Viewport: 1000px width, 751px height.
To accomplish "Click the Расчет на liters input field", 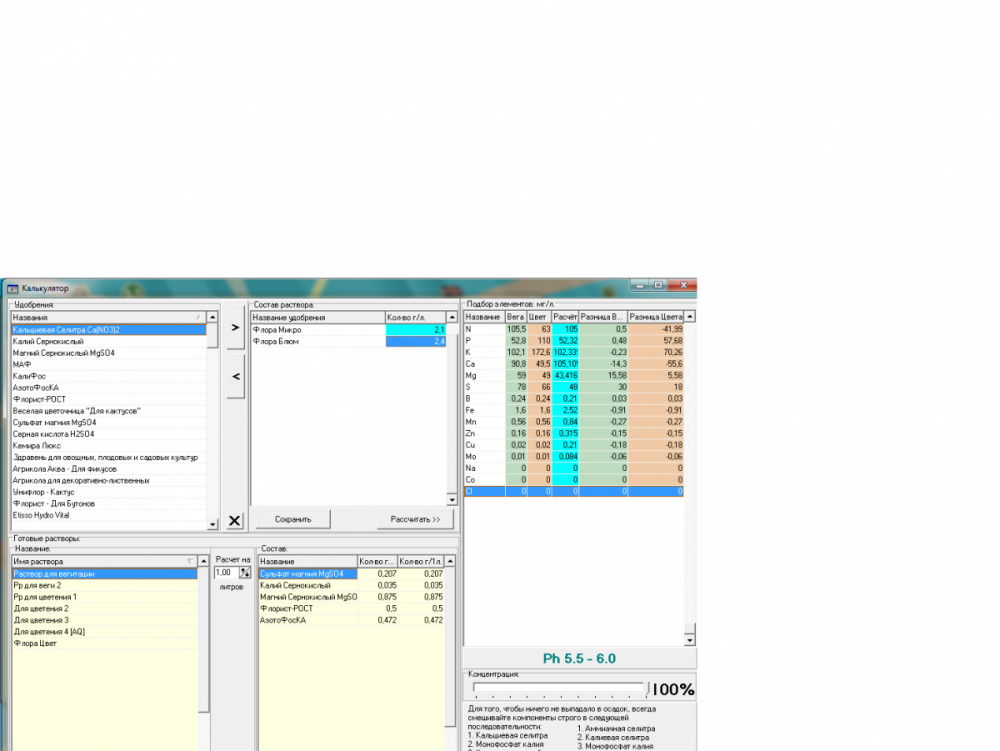I will click(226, 572).
